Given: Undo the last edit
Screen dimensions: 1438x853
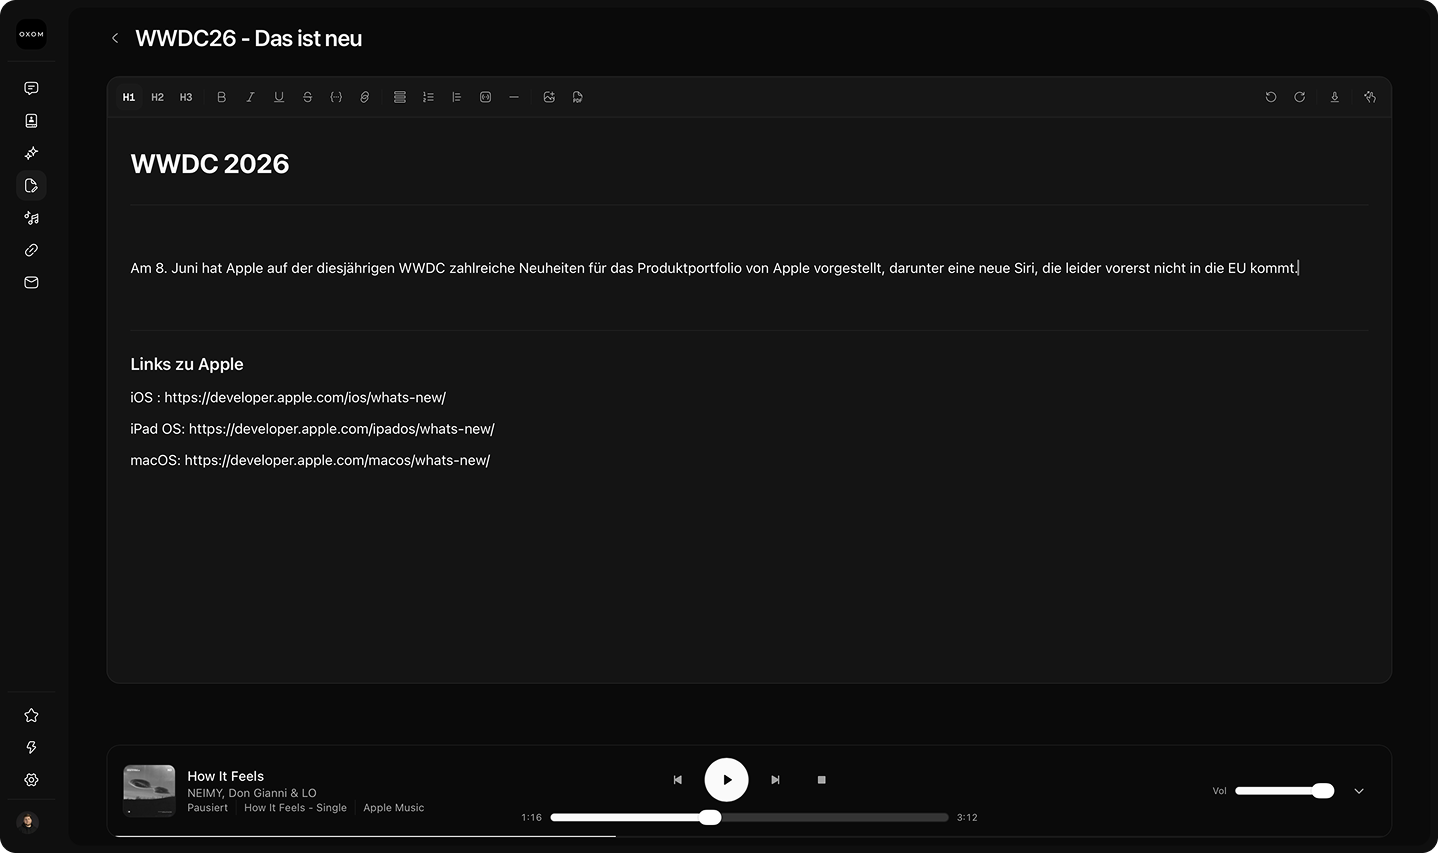Looking at the screenshot, I should point(1271,97).
